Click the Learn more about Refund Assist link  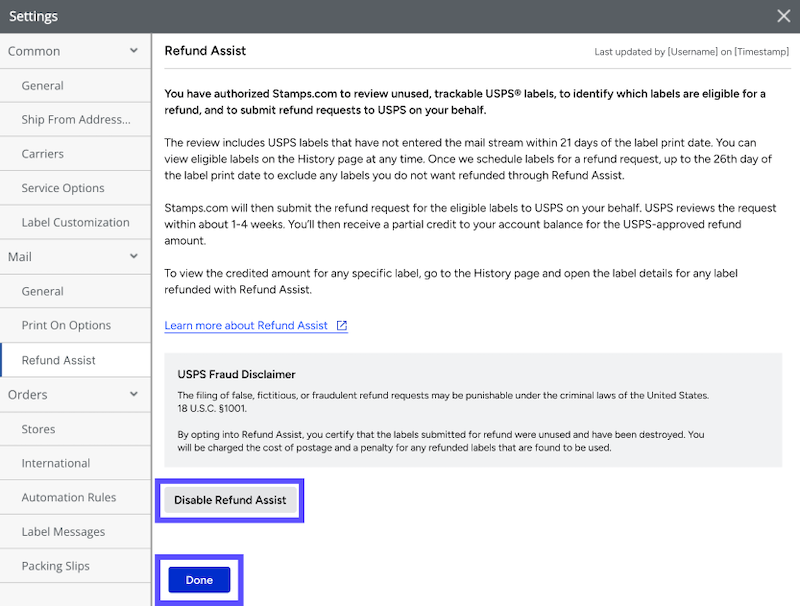point(246,325)
